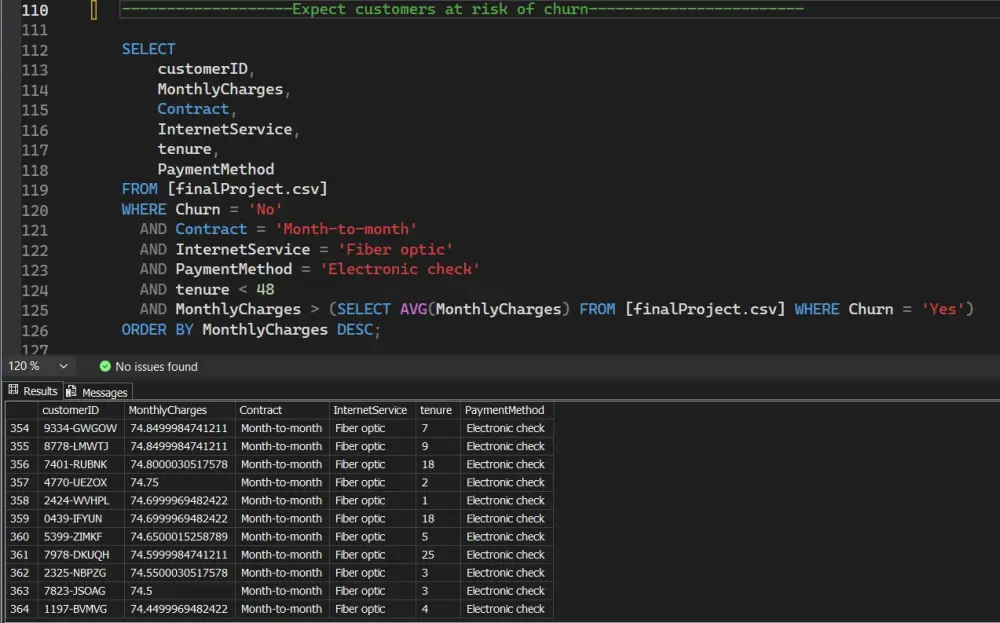Select the InternetService column header
The height and width of the screenshot is (623, 1000).
click(x=370, y=410)
